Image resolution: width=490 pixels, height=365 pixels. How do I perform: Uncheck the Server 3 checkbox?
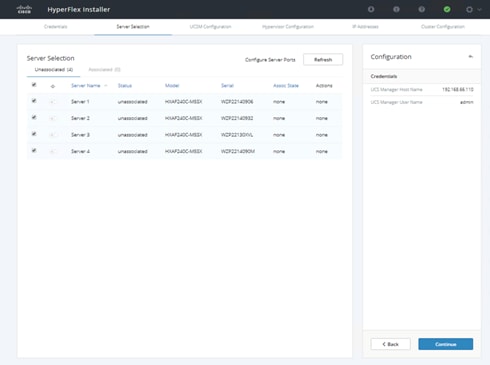pyautogui.click(x=34, y=134)
